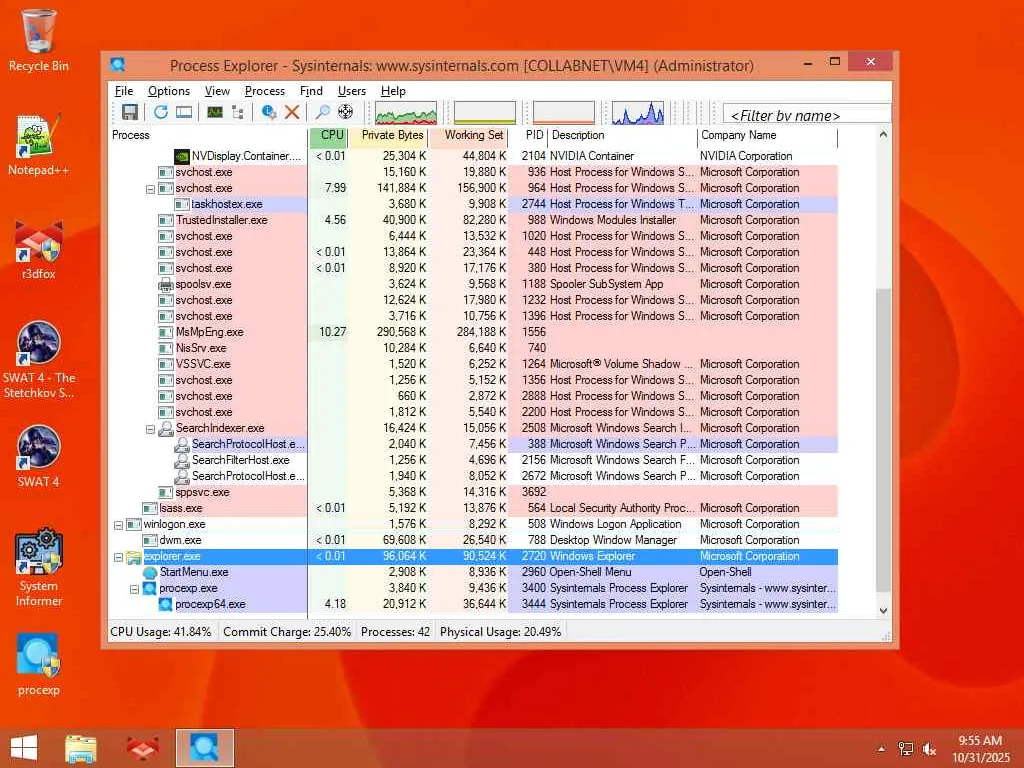
Task: Sort by the Description column header
Action: click(x=622, y=135)
